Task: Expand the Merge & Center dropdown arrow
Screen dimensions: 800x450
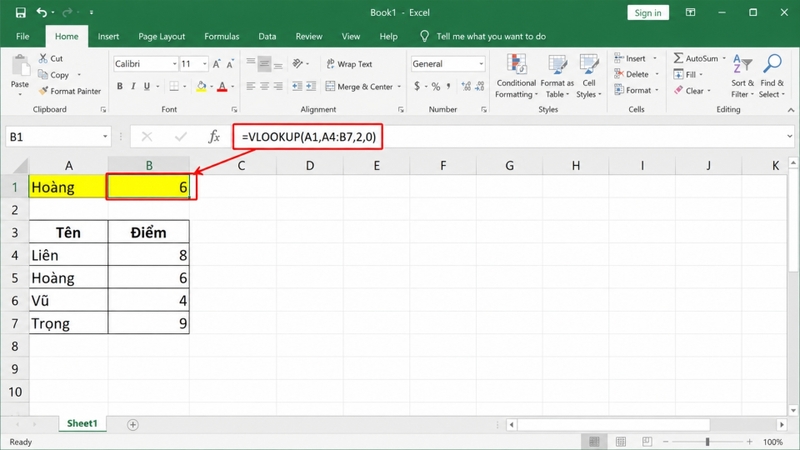Action: click(x=399, y=87)
